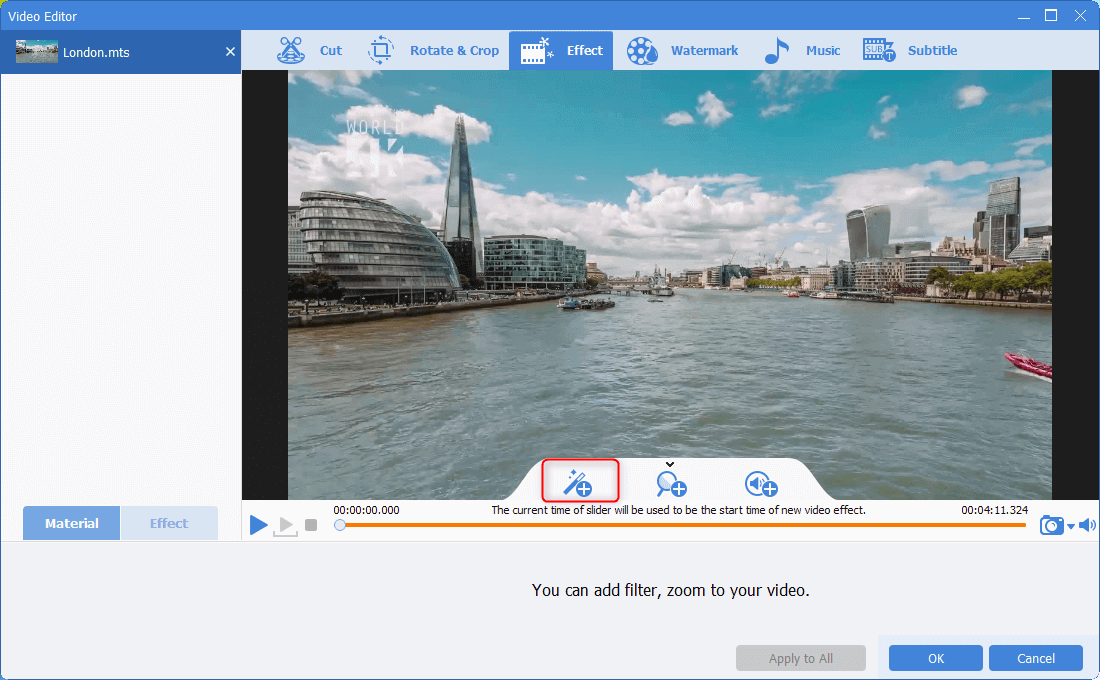Stop video playback
Viewport: 1100px width, 680px height.
311,525
